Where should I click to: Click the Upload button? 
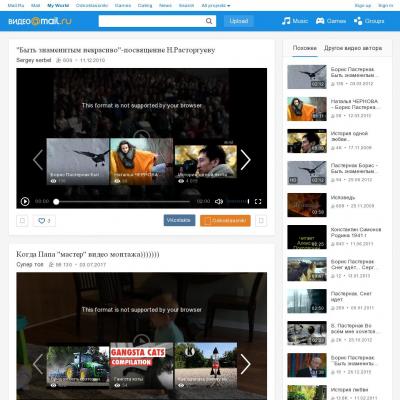click(x=239, y=21)
